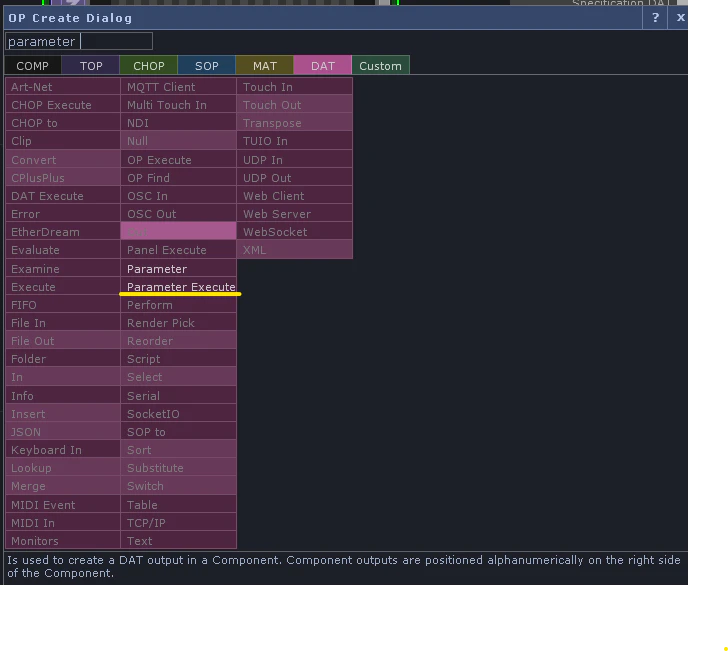Choose the Art-Net operator
Screen dimensions: 728x651
click(x=63, y=87)
